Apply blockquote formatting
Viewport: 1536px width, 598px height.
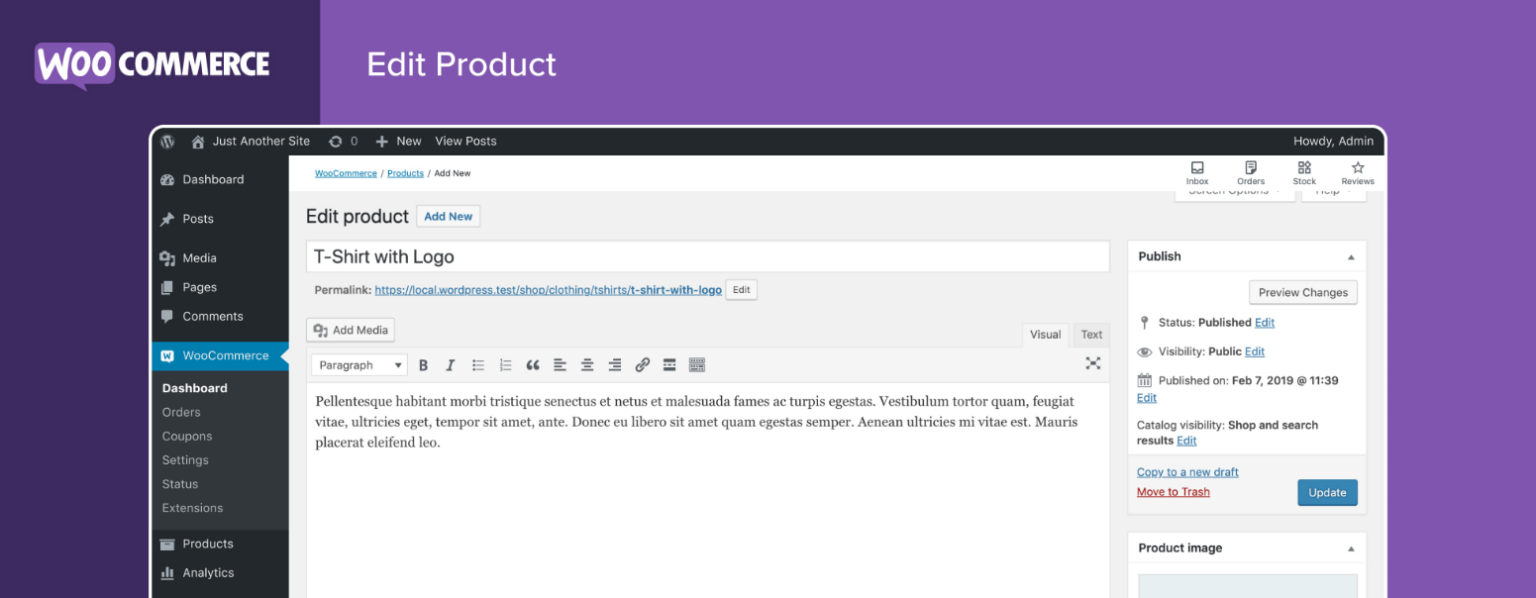point(533,364)
